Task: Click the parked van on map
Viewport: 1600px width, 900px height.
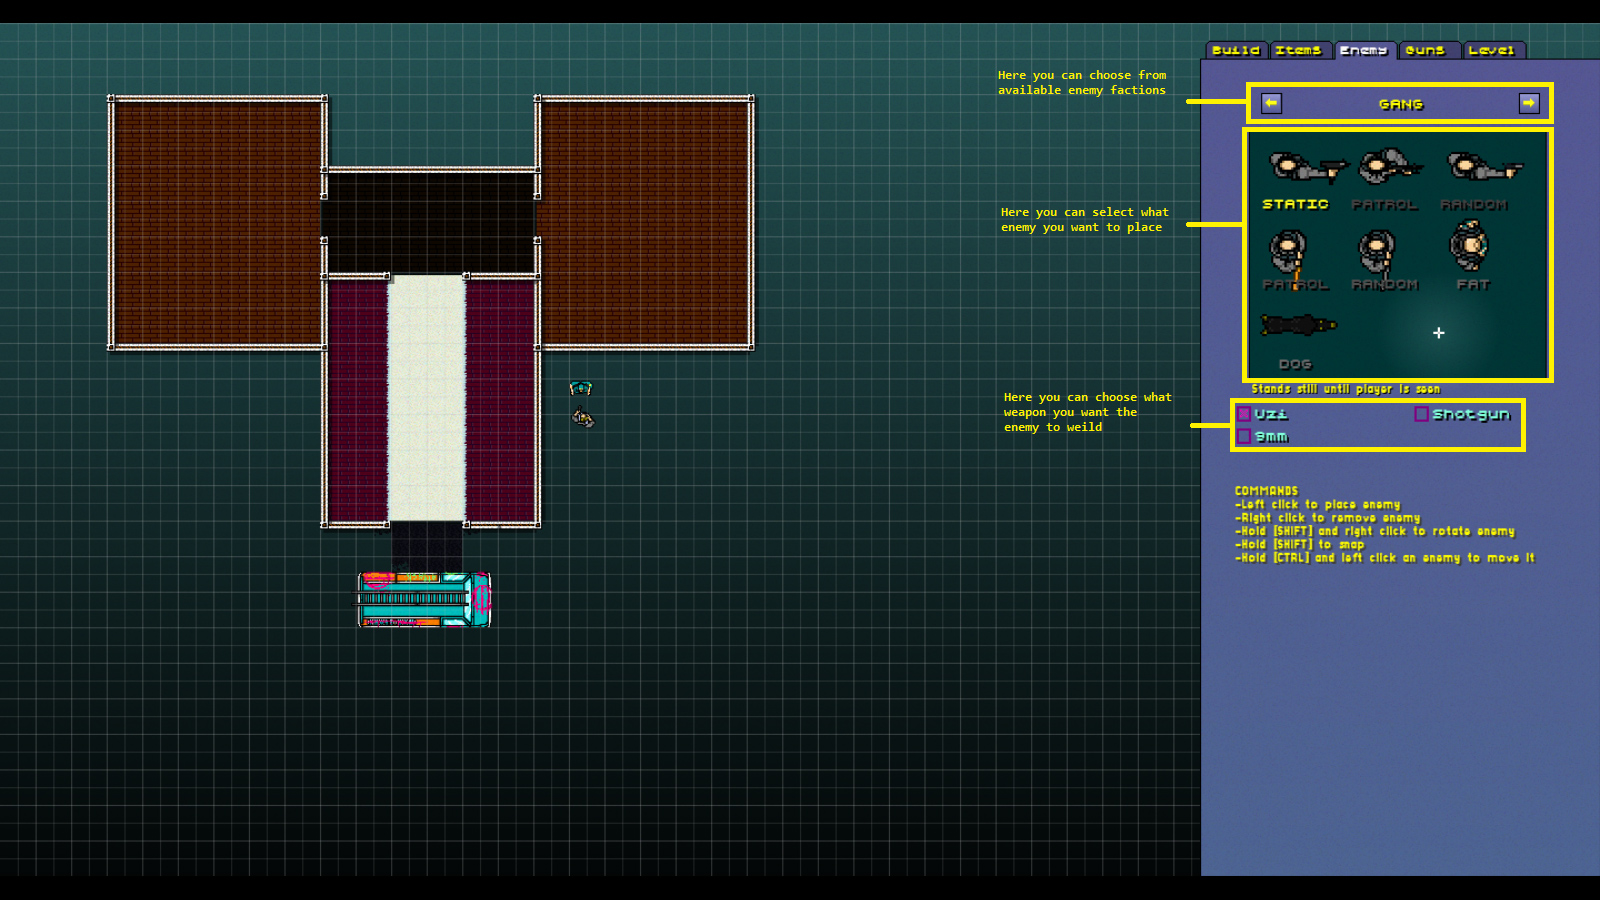Action: coord(425,599)
